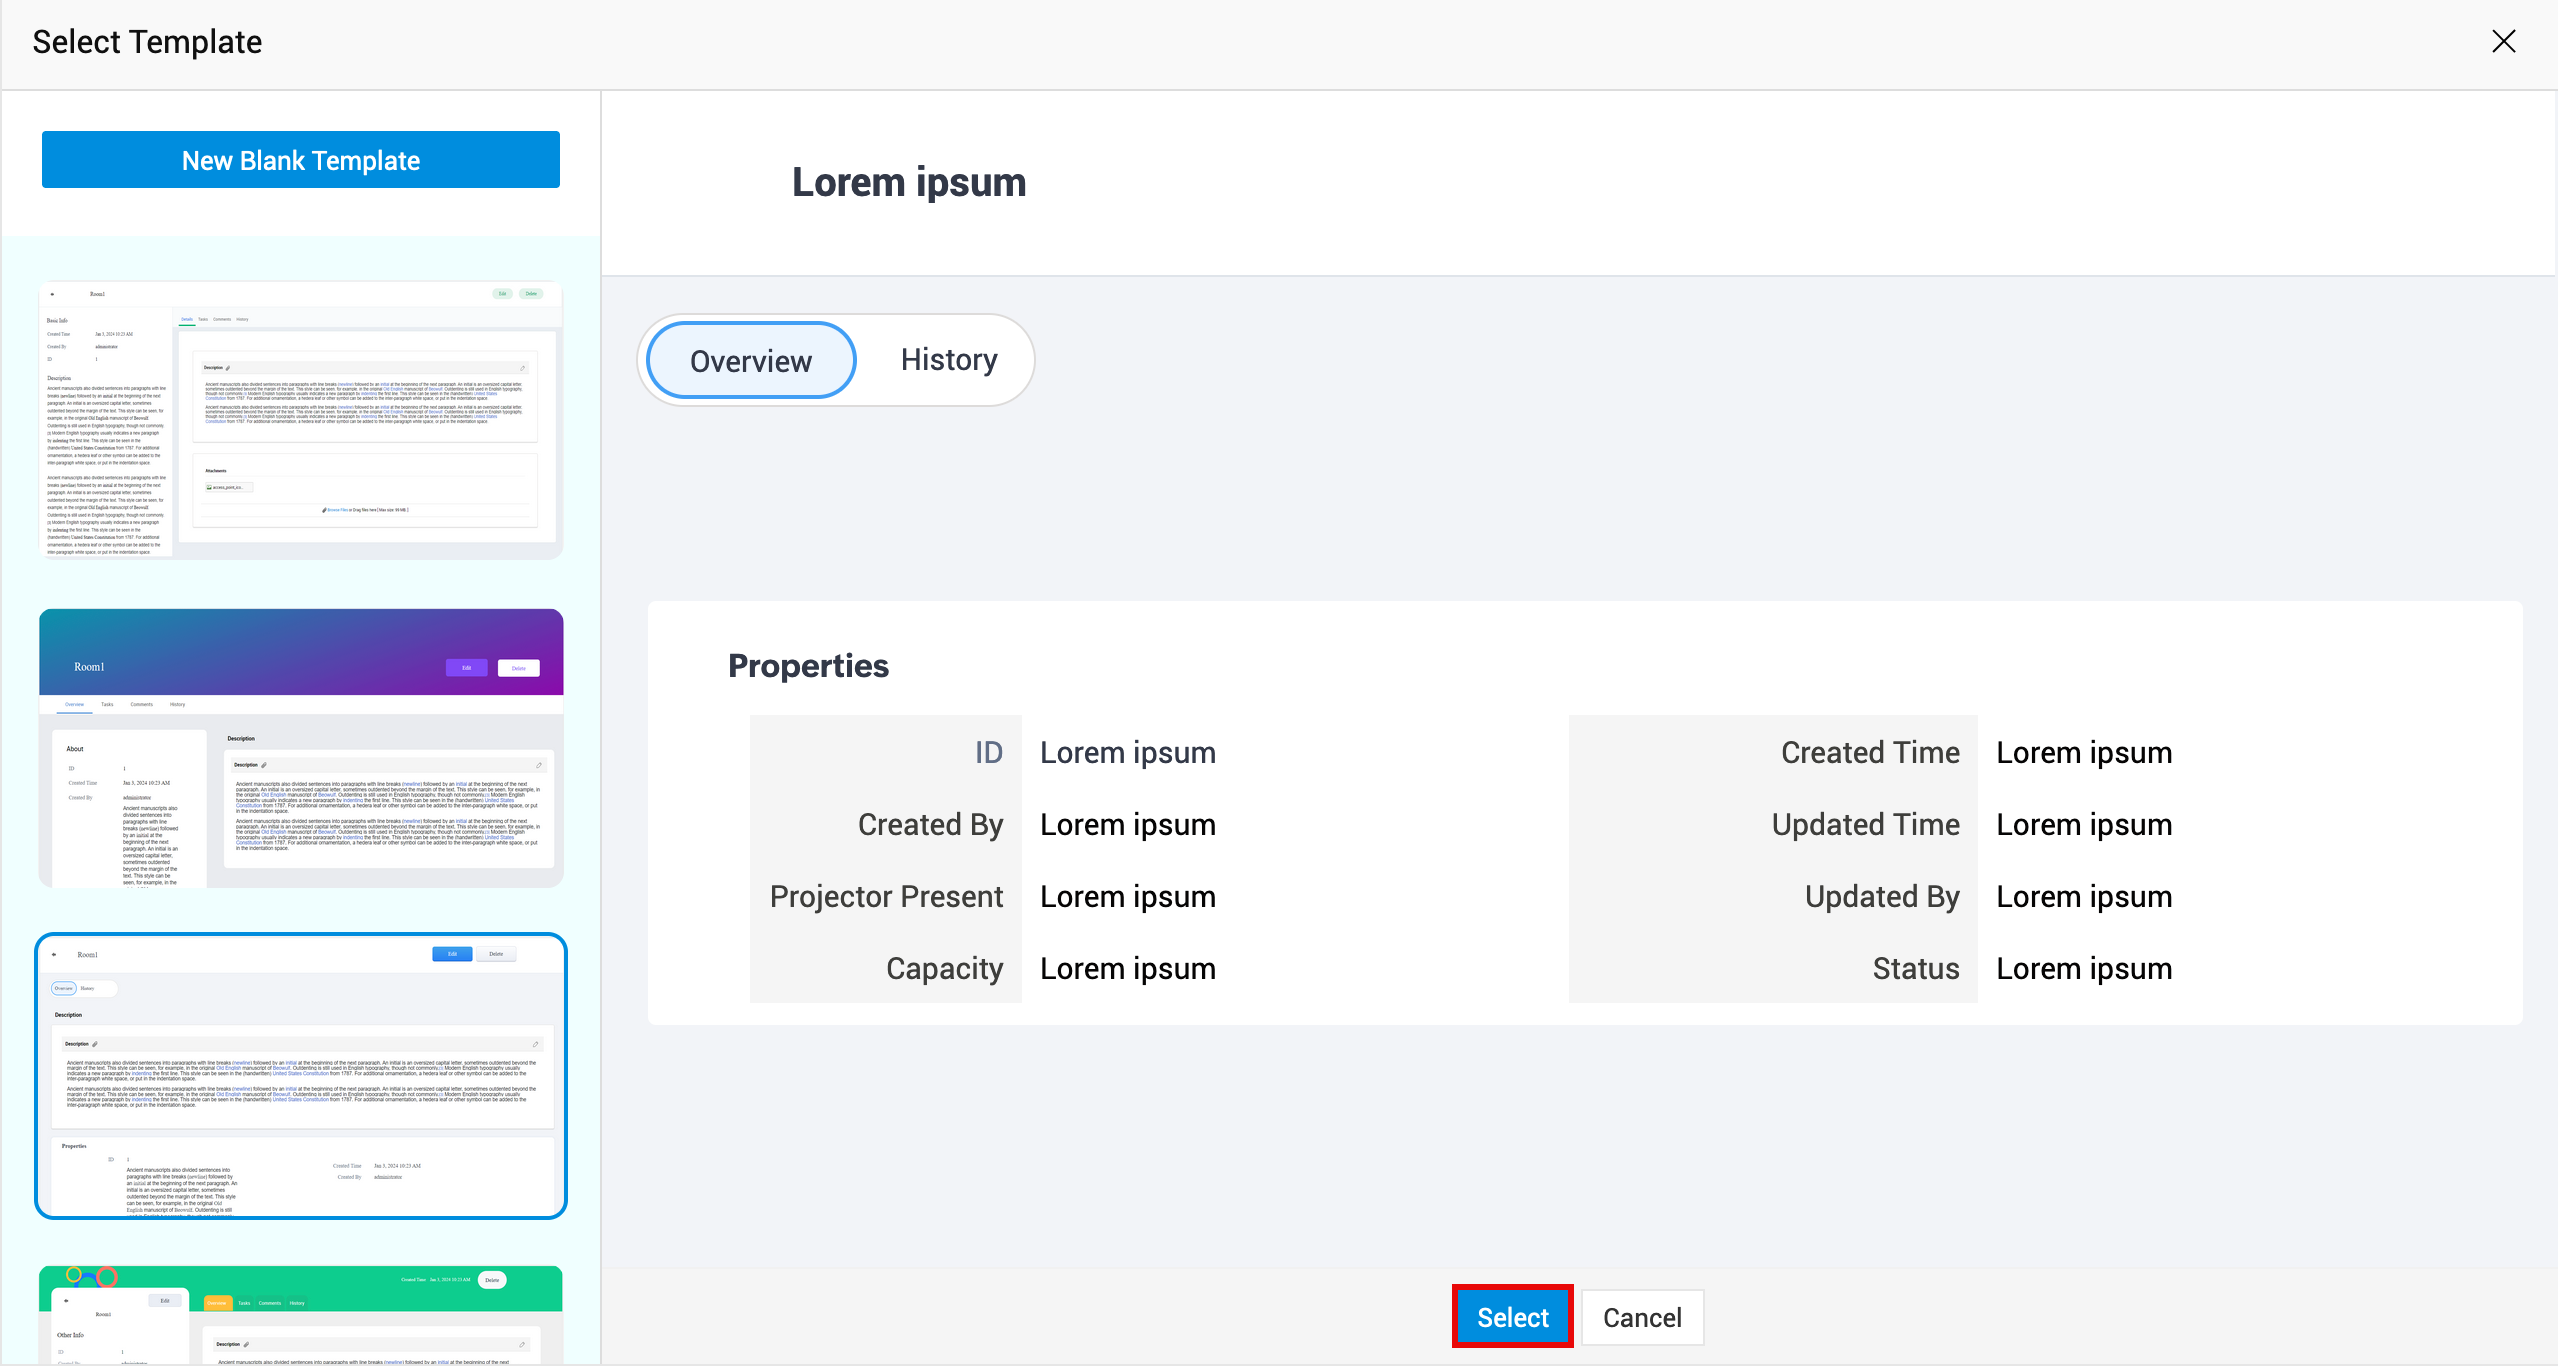Click the Lorem ipsum value beside Capacity

tap(1128, 968)
